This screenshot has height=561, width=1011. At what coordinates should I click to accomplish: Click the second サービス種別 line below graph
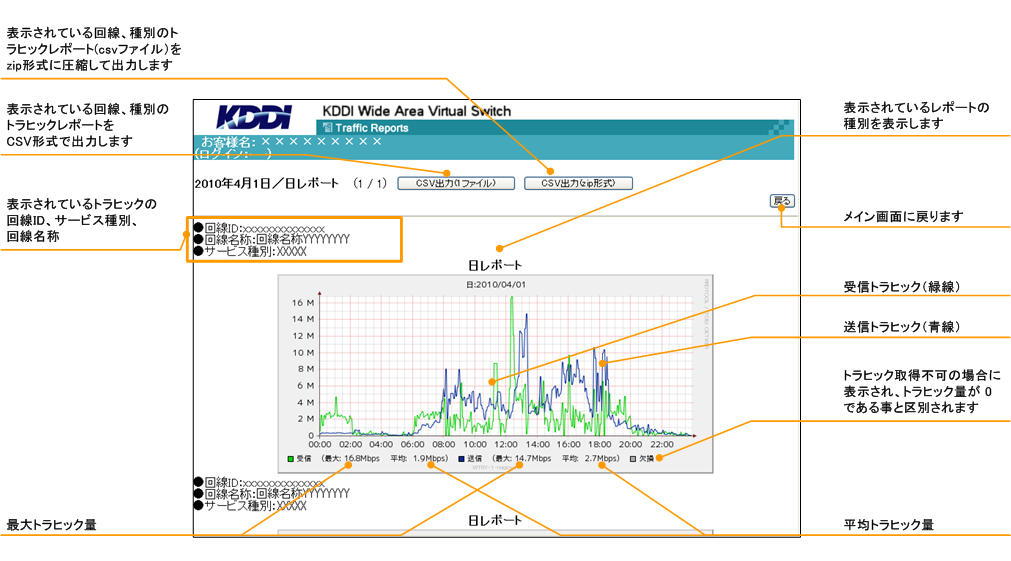tap(250, 506)
